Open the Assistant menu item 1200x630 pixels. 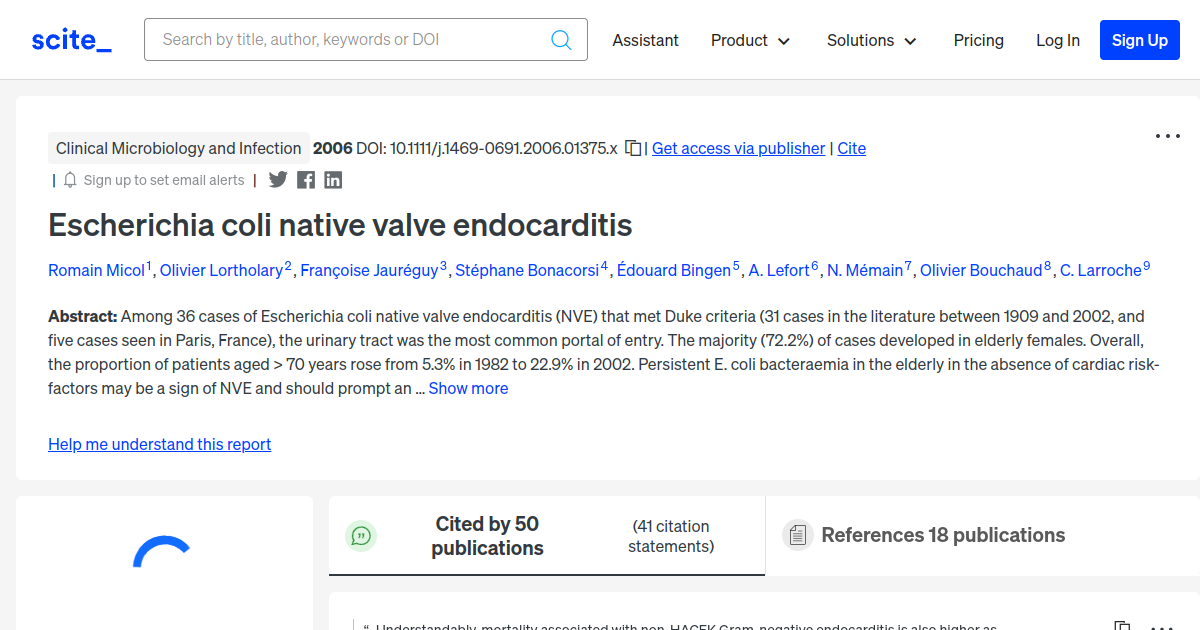tap(645, 40)
